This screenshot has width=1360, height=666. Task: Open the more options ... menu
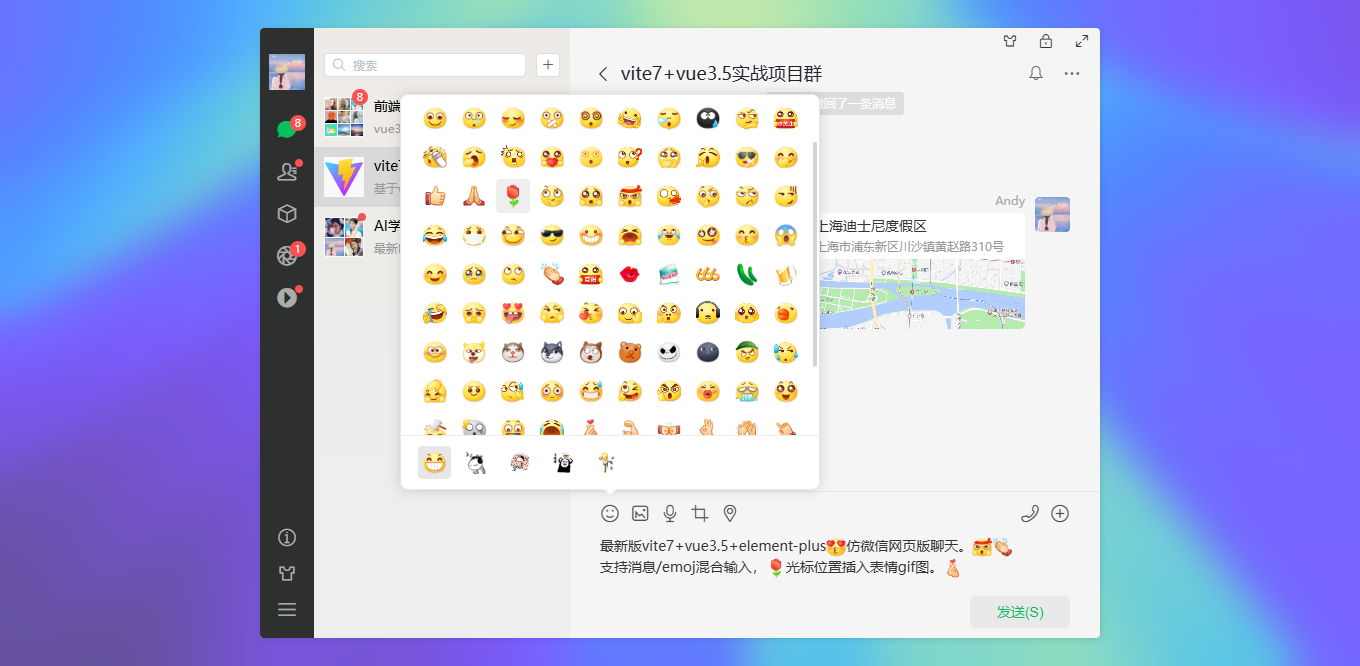(1072, 73)
